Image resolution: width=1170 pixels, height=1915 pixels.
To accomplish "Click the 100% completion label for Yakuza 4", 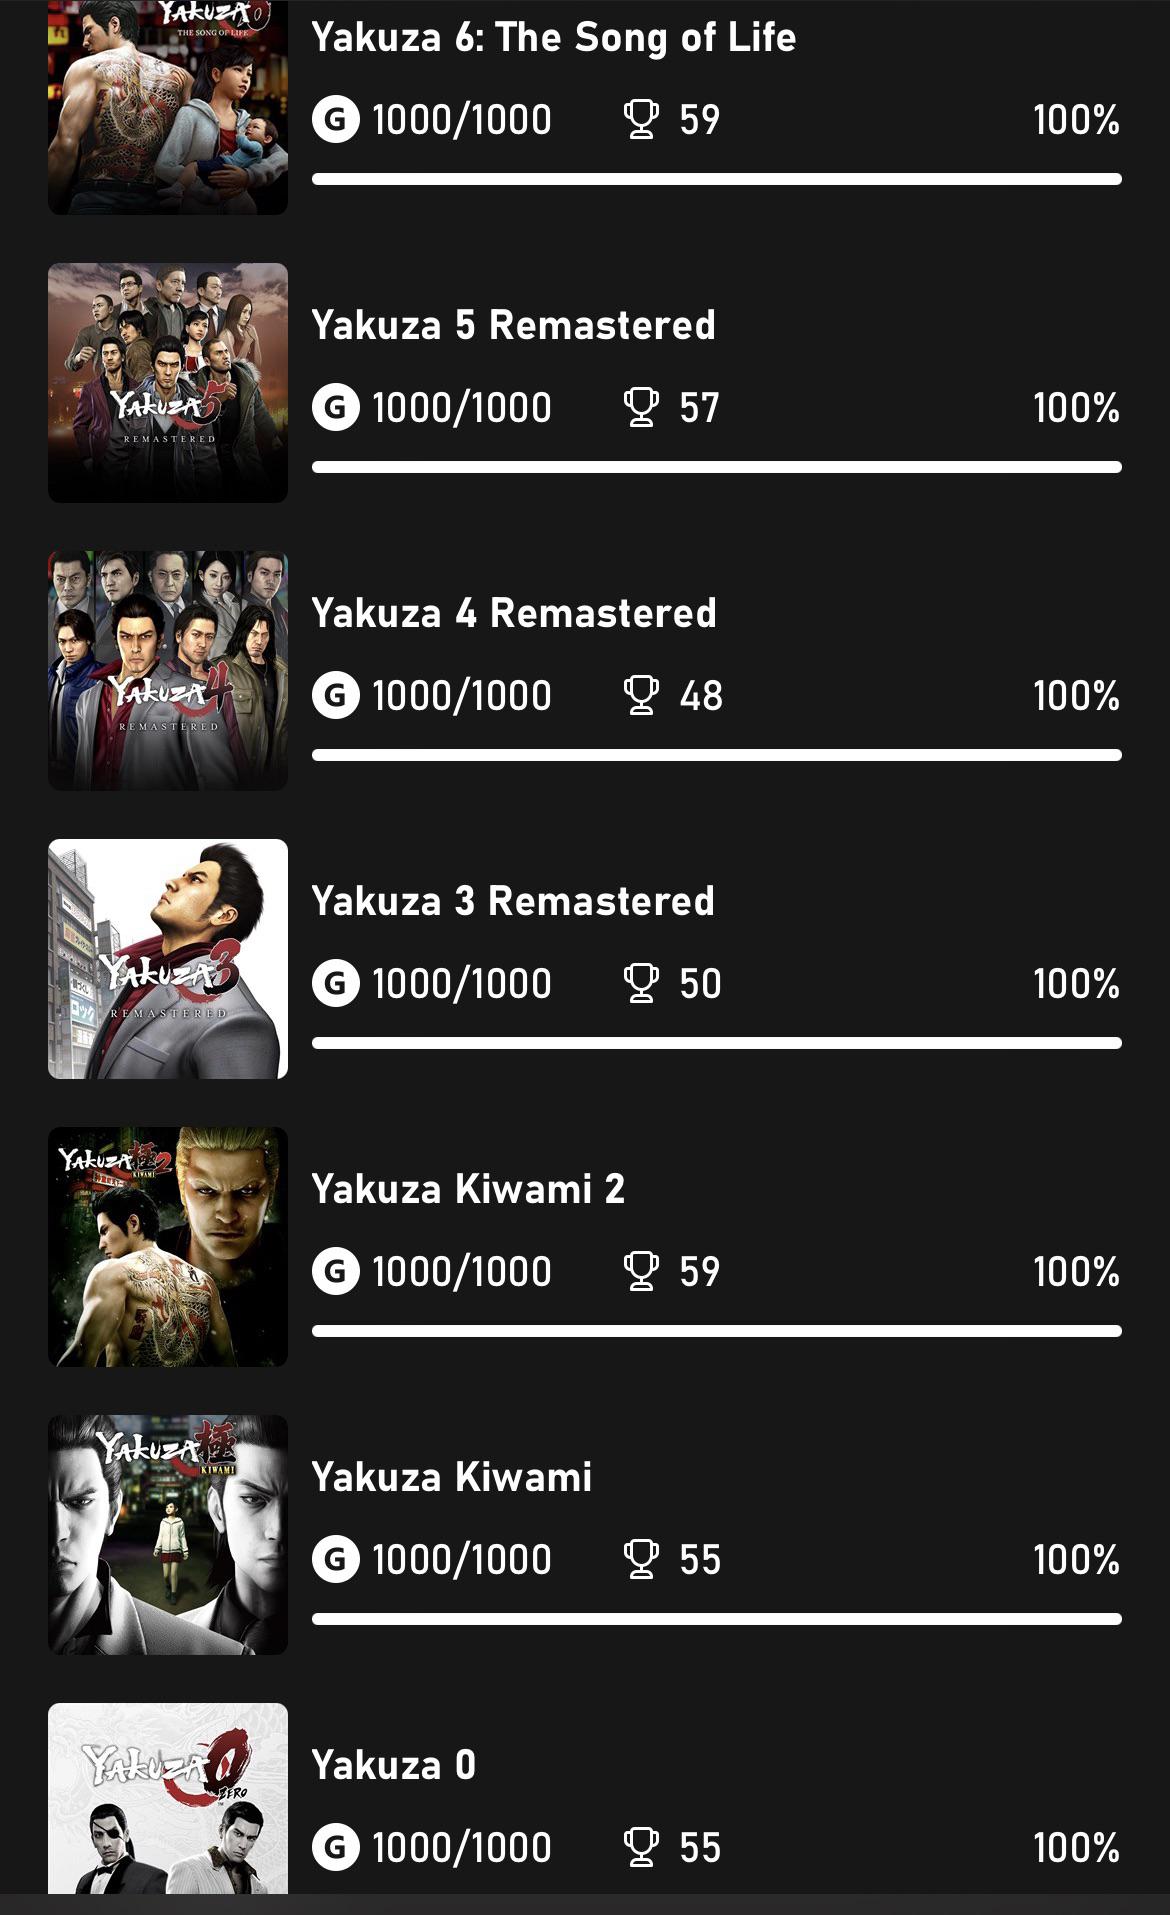I will point(1076,696).
